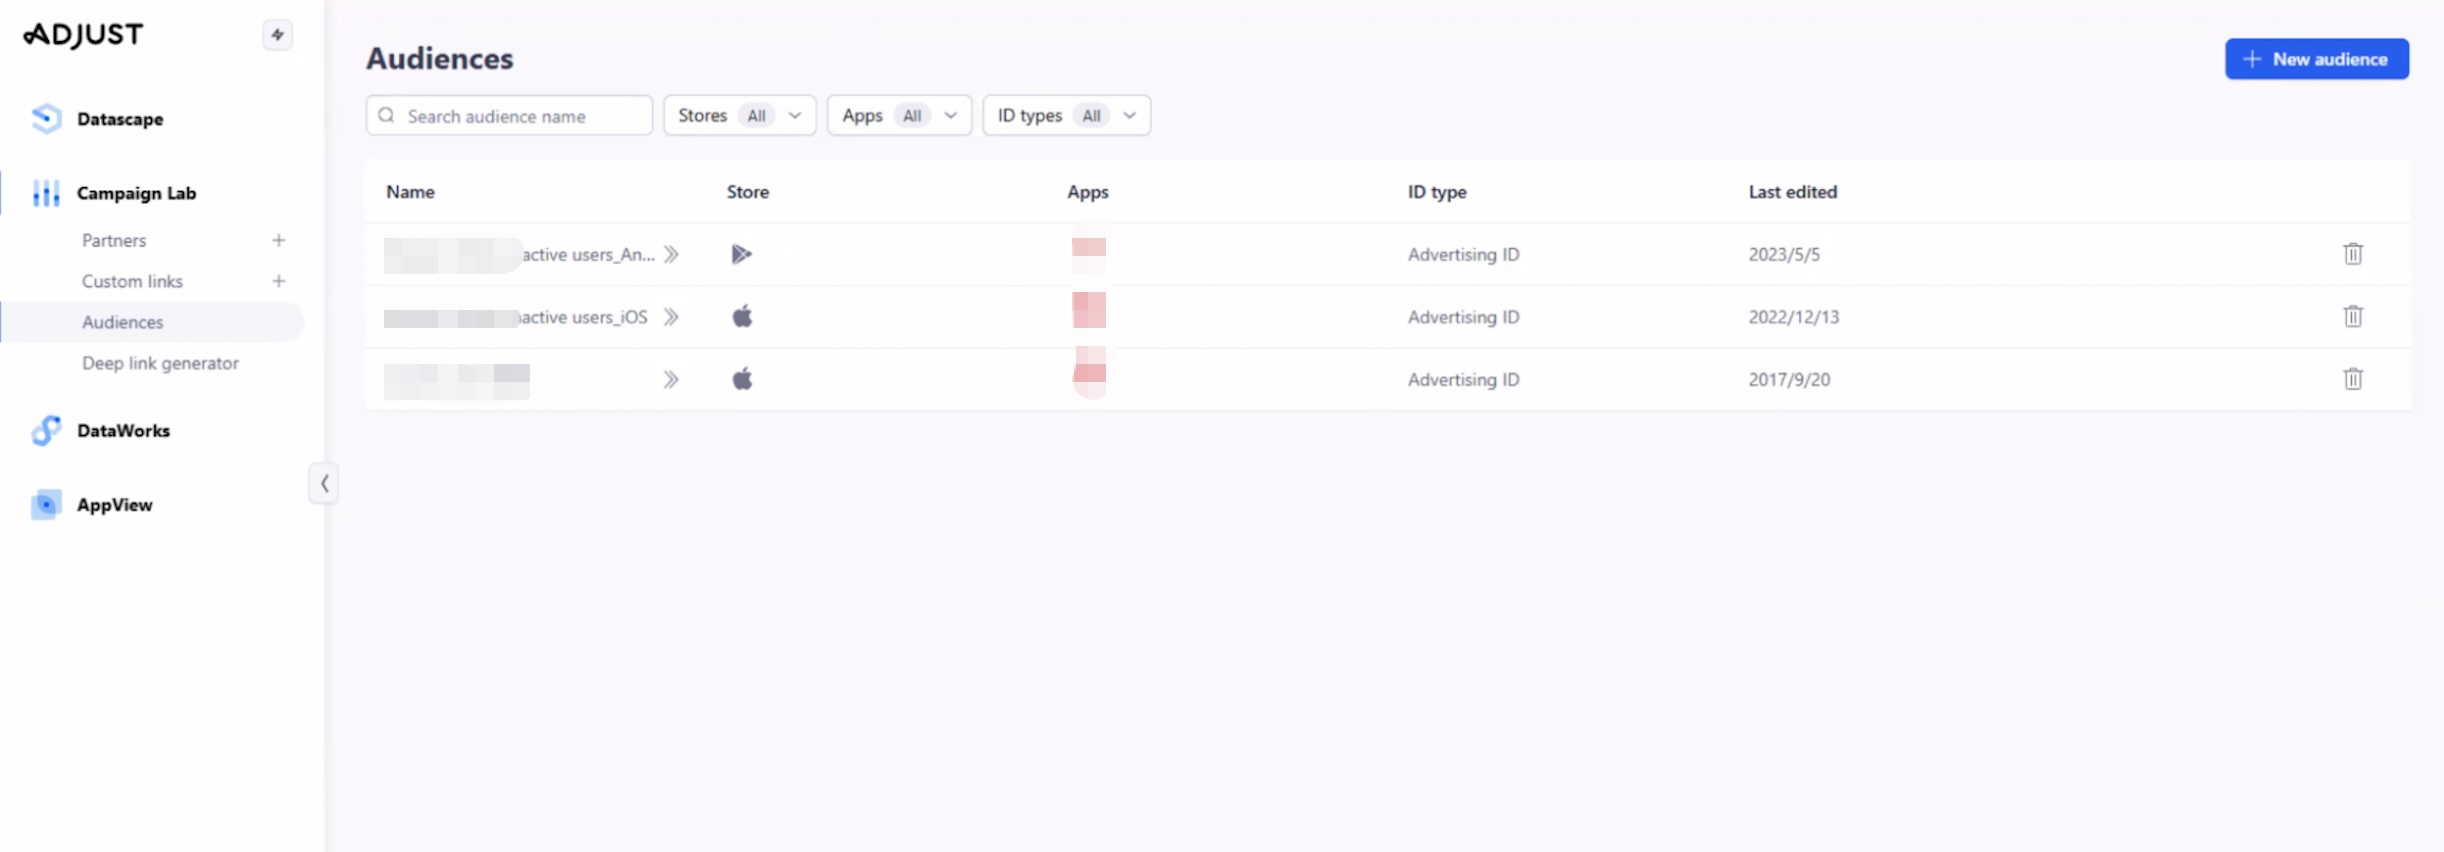Delete the audience edited 2022/12/13
The image size is (2444, 852).
point(2352,317)
